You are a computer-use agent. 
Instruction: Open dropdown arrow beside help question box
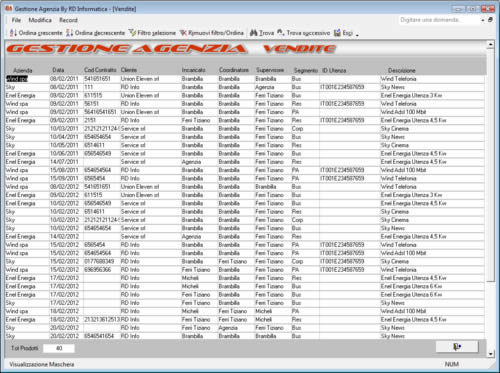pos(483,20)
